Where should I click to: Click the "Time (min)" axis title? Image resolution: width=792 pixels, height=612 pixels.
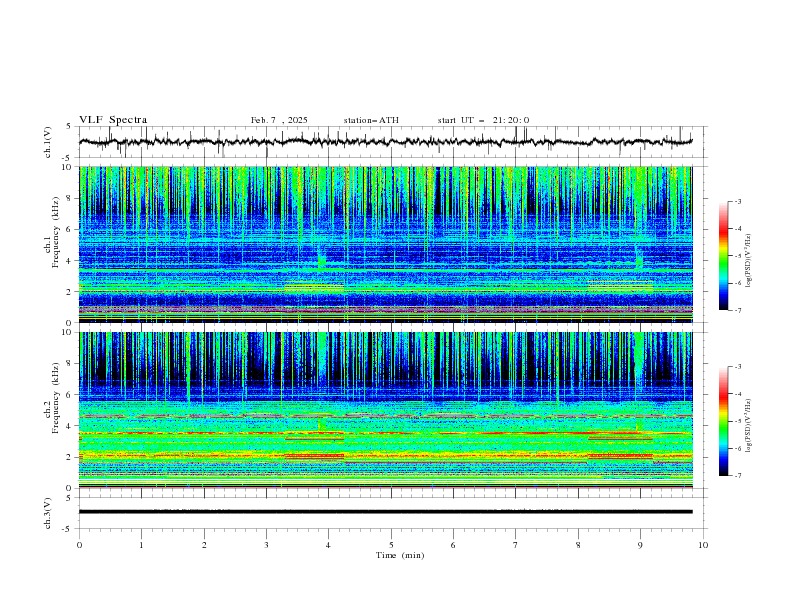400,555
